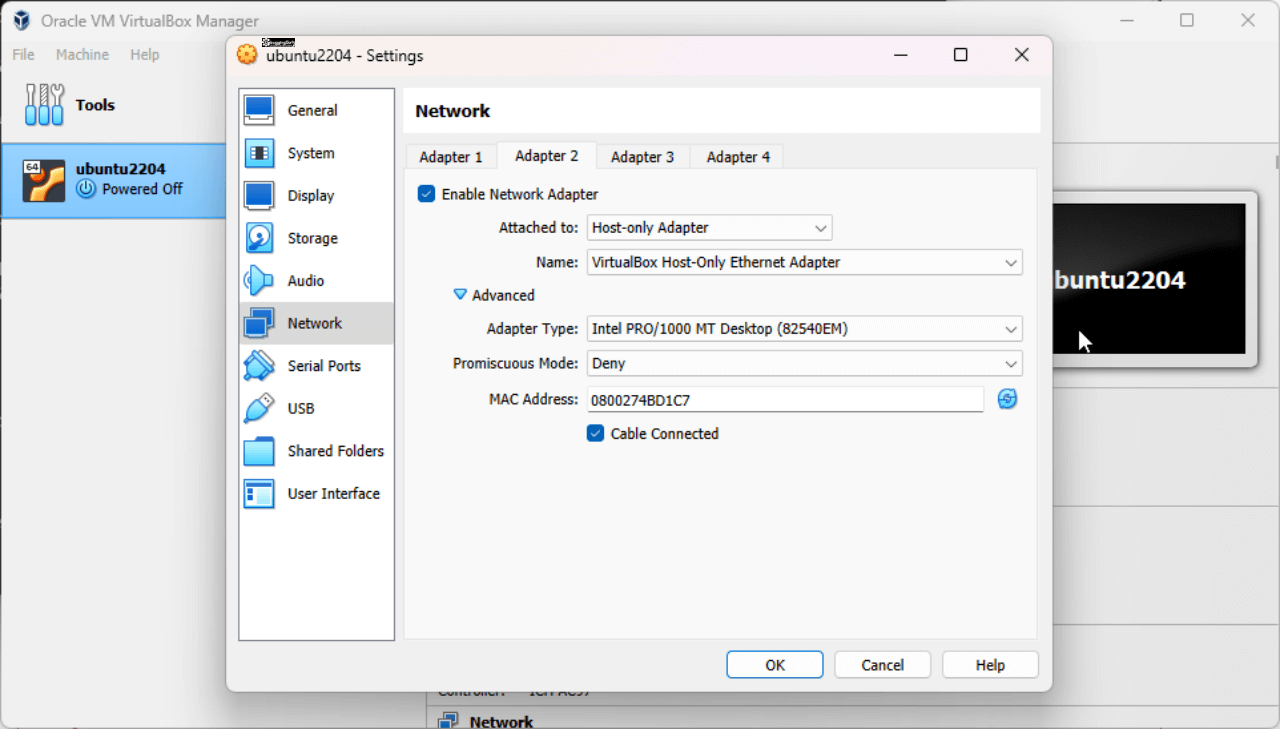This screenshot has height=729, width=1280.
Task: Toggle the Cable Connected checkbox
Action: [x=595, y=433]
